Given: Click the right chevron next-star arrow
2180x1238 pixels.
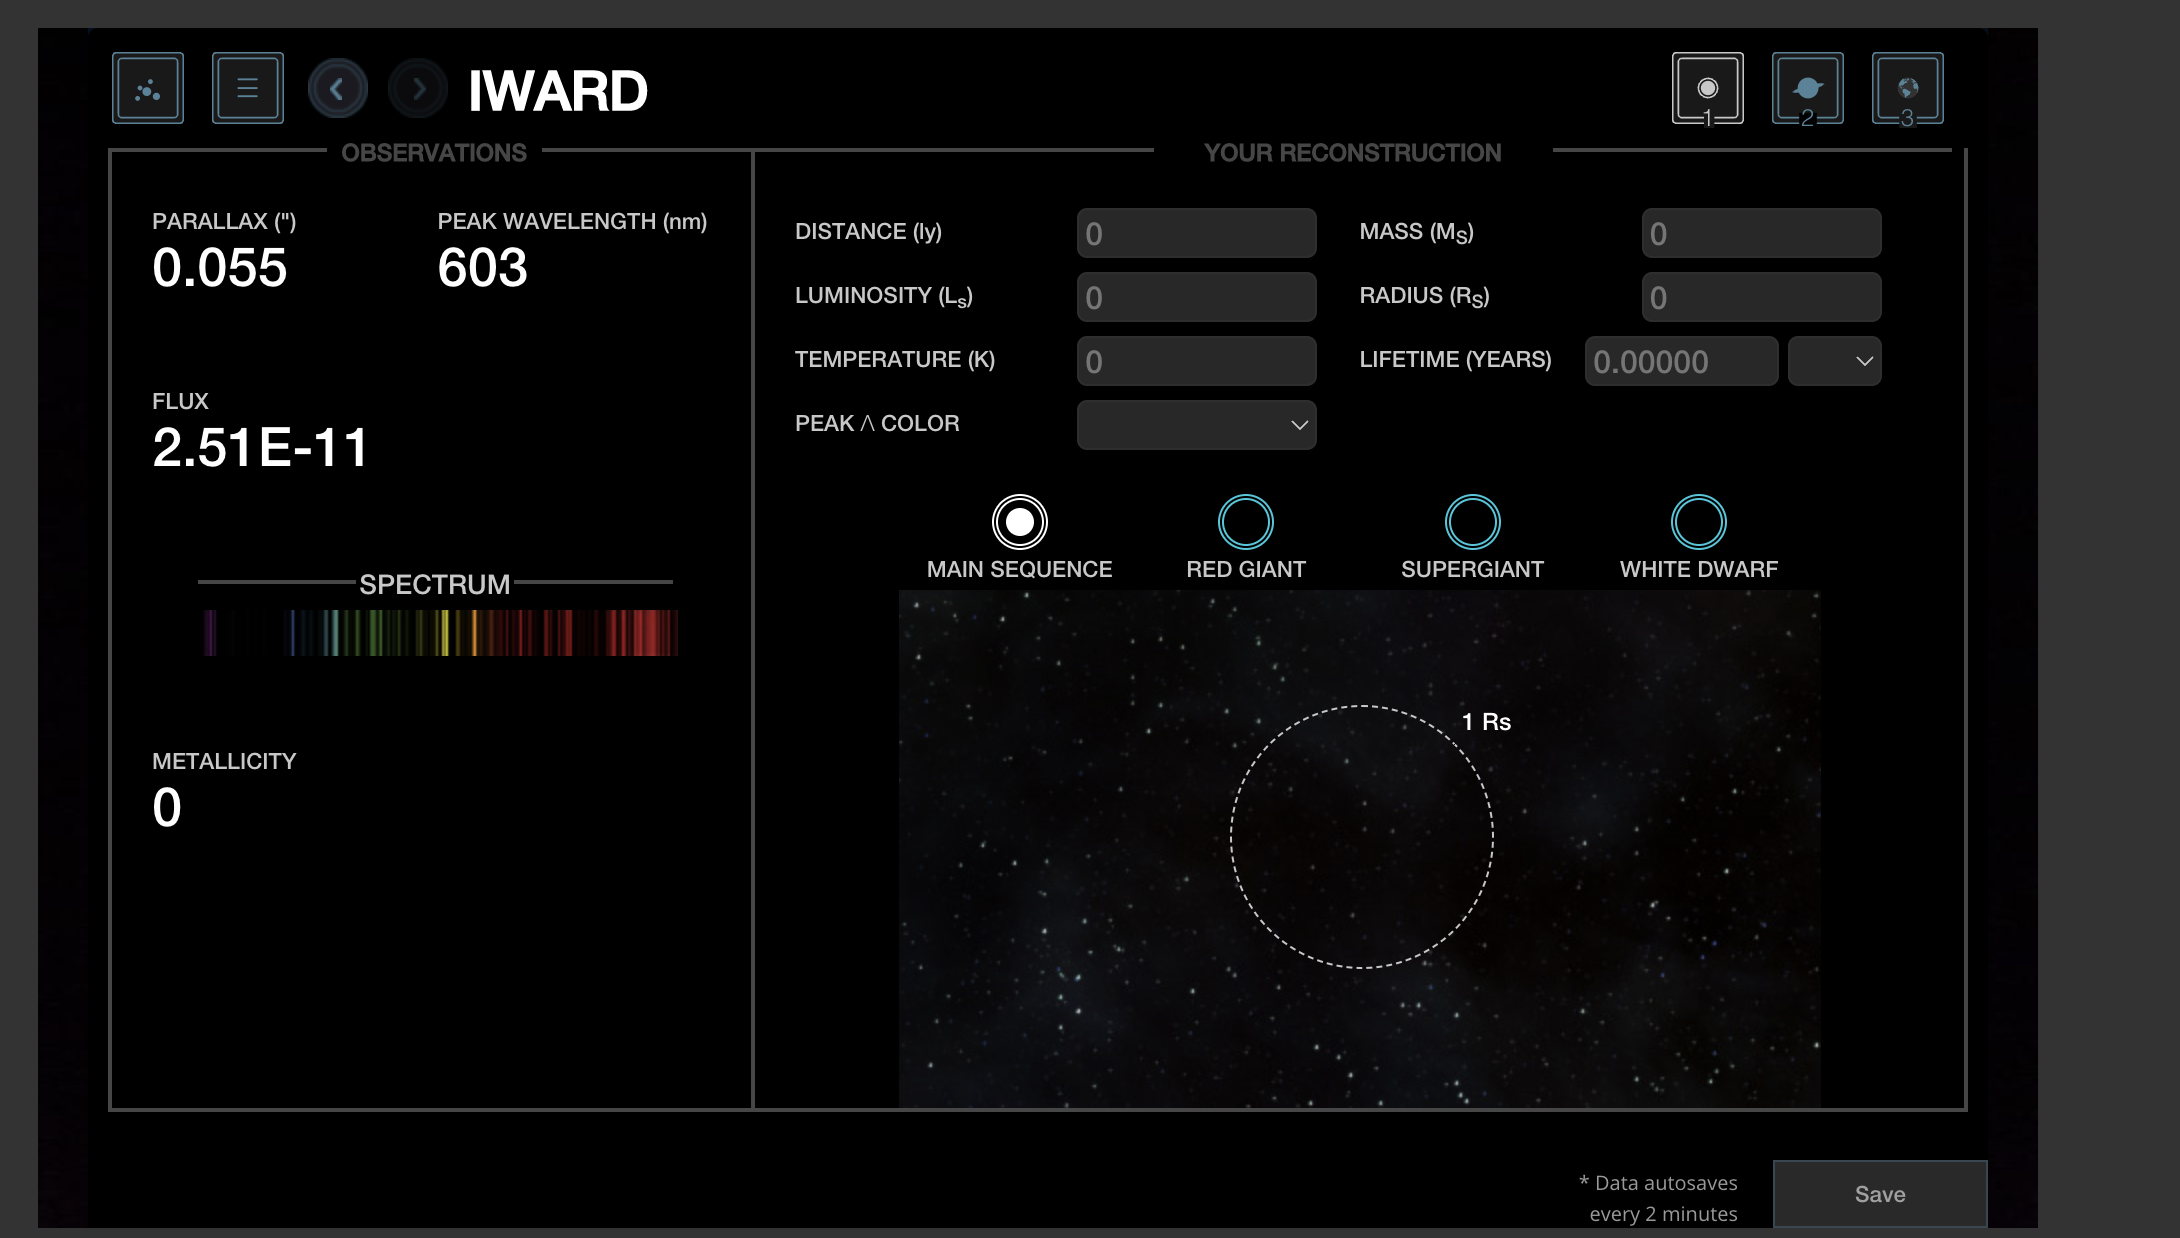Looking at the screenshot, I should tap(418, 88).
